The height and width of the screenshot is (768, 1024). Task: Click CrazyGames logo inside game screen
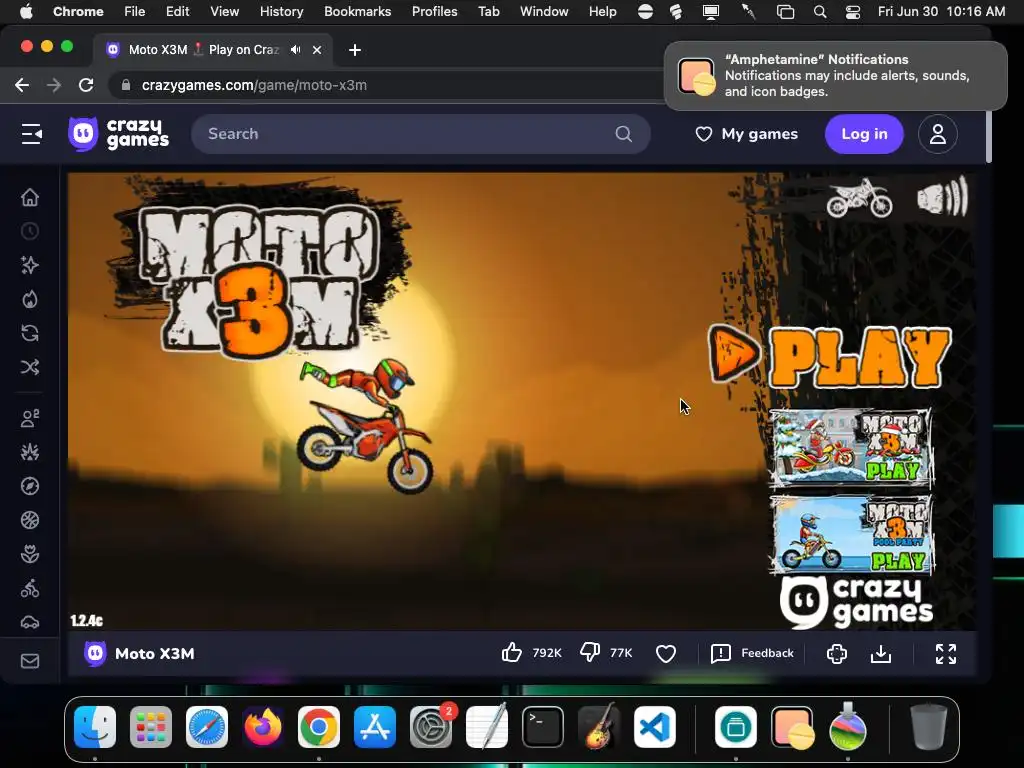[x=856, y=601]
